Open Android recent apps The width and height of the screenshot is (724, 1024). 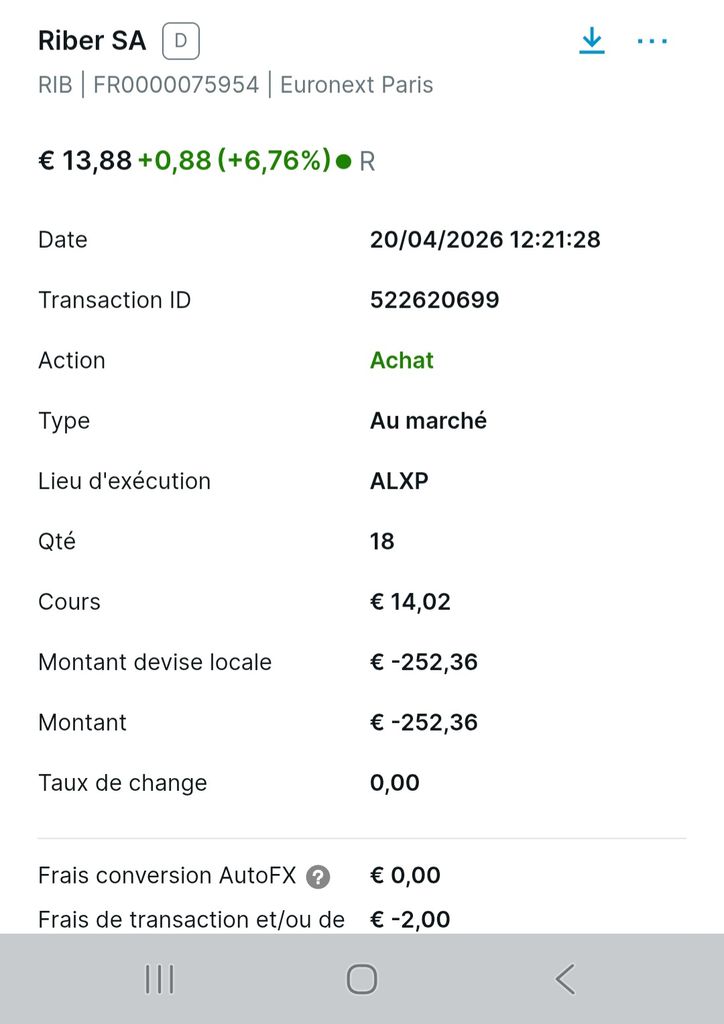tap(160, 979)
